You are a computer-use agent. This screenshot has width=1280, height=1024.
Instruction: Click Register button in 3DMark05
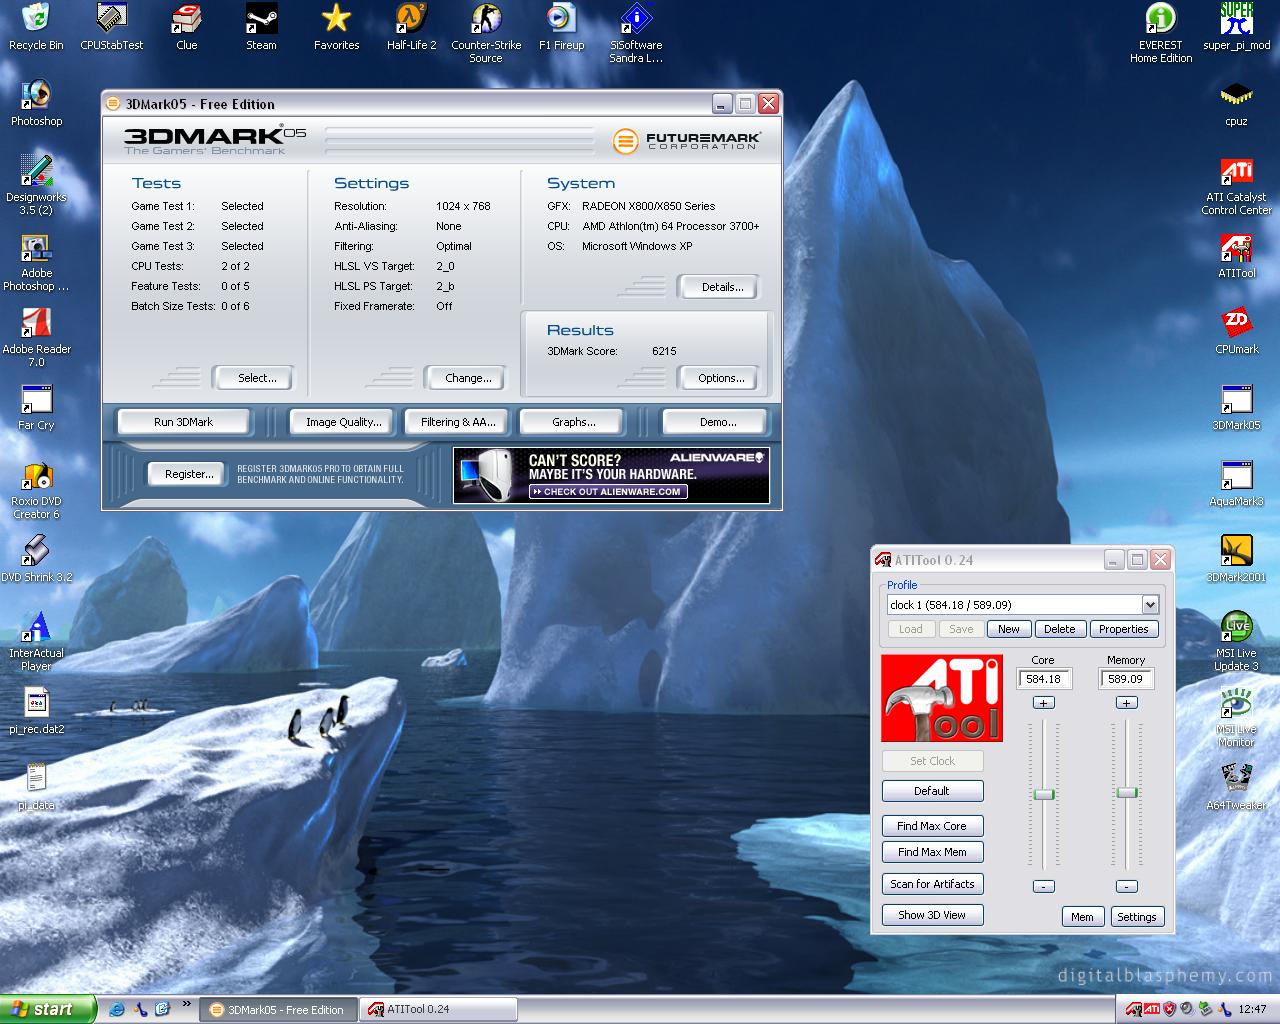(189, 474)
